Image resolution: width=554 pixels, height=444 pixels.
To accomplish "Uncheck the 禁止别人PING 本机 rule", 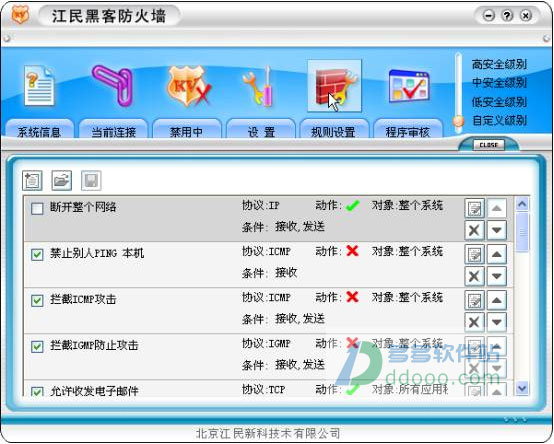I will point(37,254).
